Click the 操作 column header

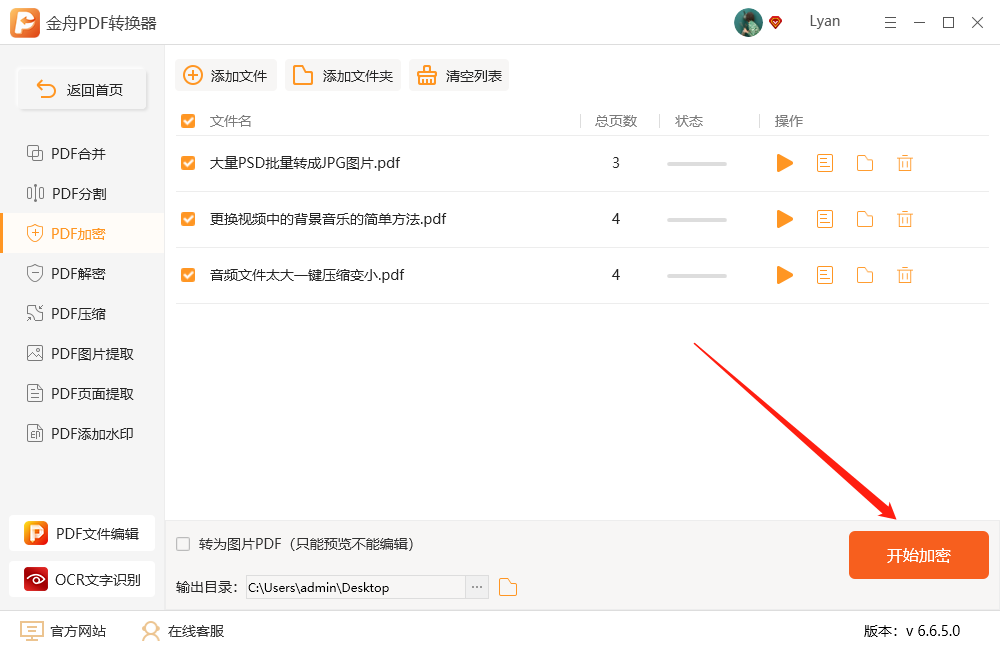pyautogui.click(x=788, y=121)
